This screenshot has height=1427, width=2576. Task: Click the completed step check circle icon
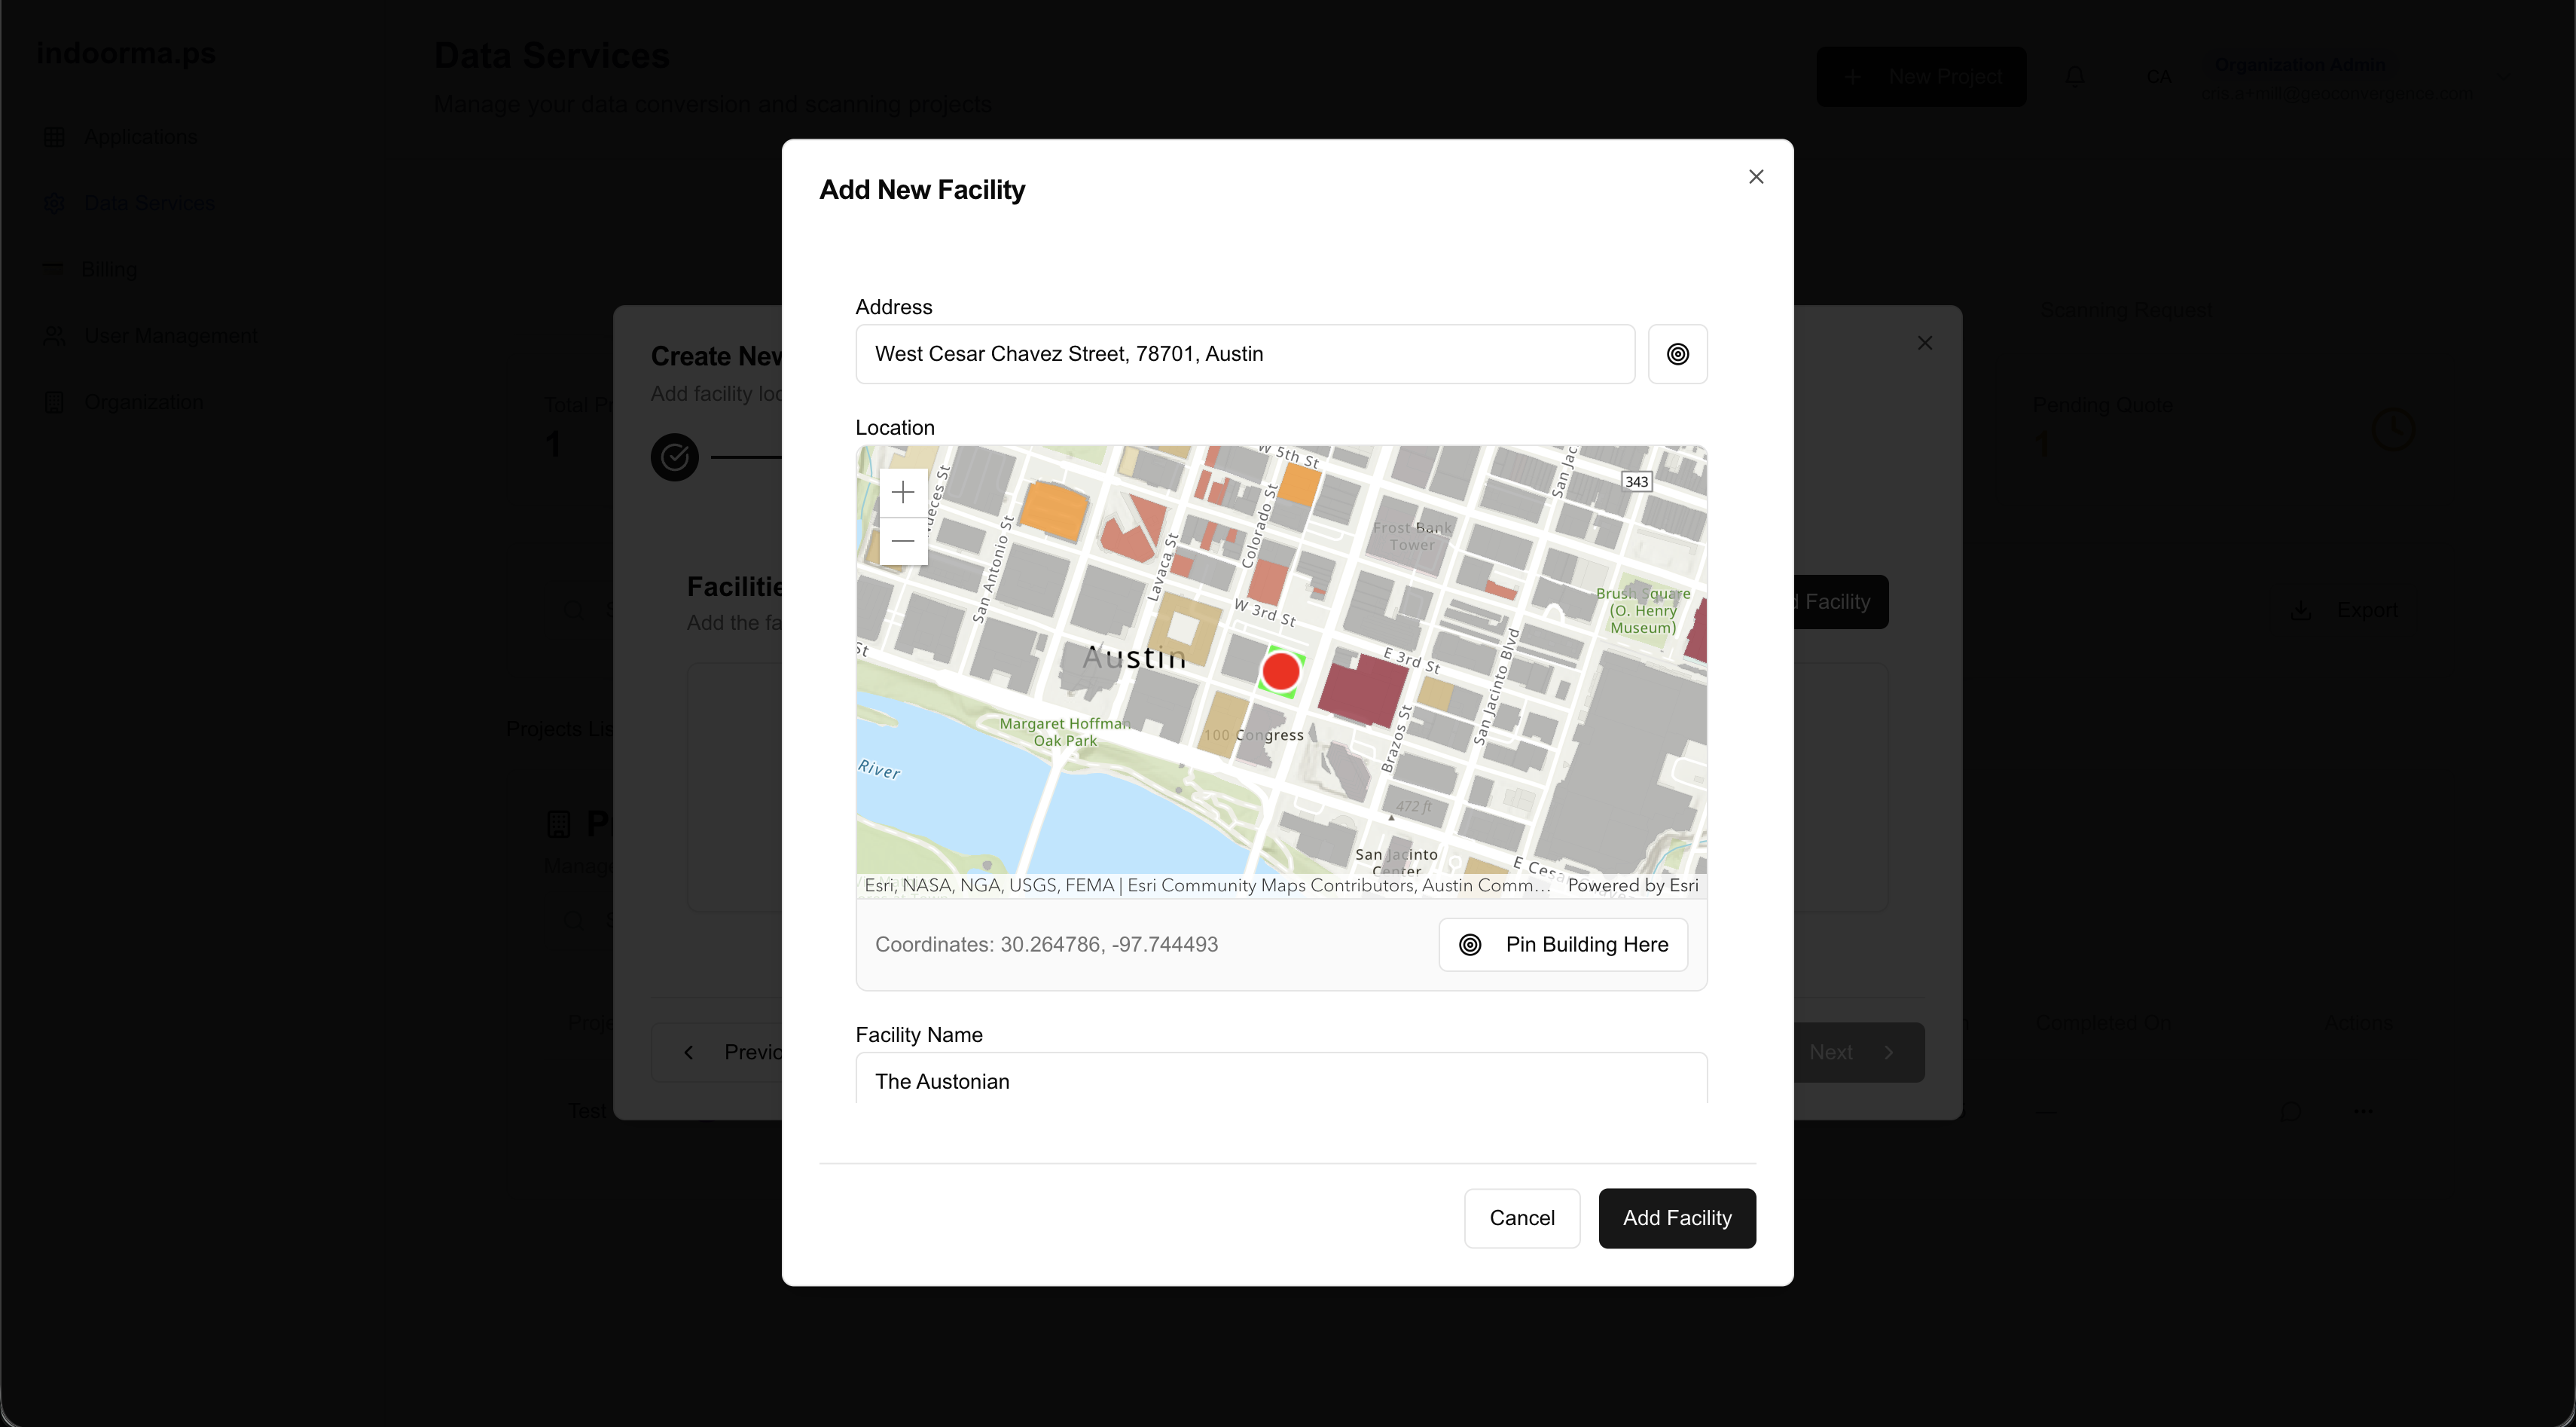point(675,457)
